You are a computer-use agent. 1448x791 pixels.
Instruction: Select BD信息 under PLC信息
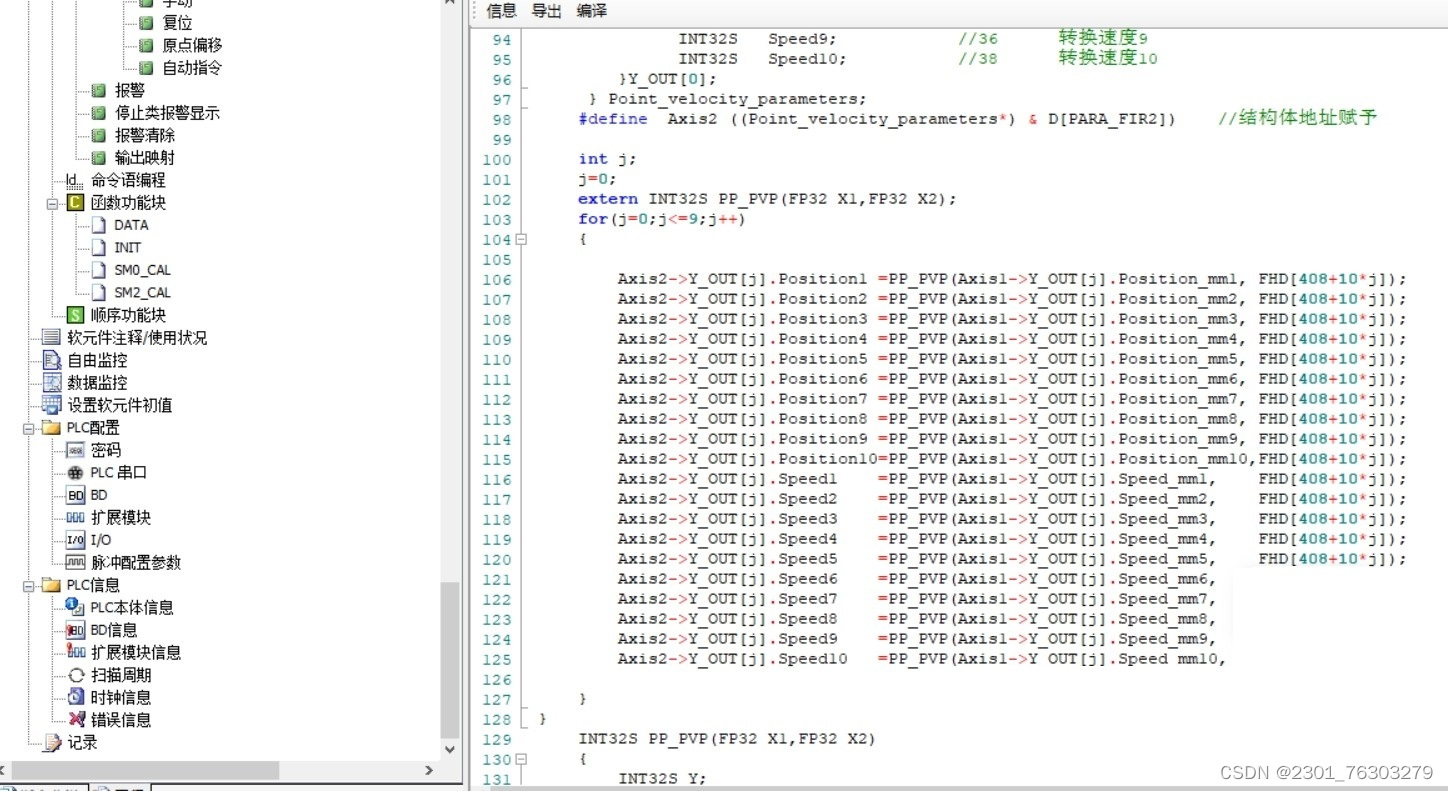[x=113, y=630]
